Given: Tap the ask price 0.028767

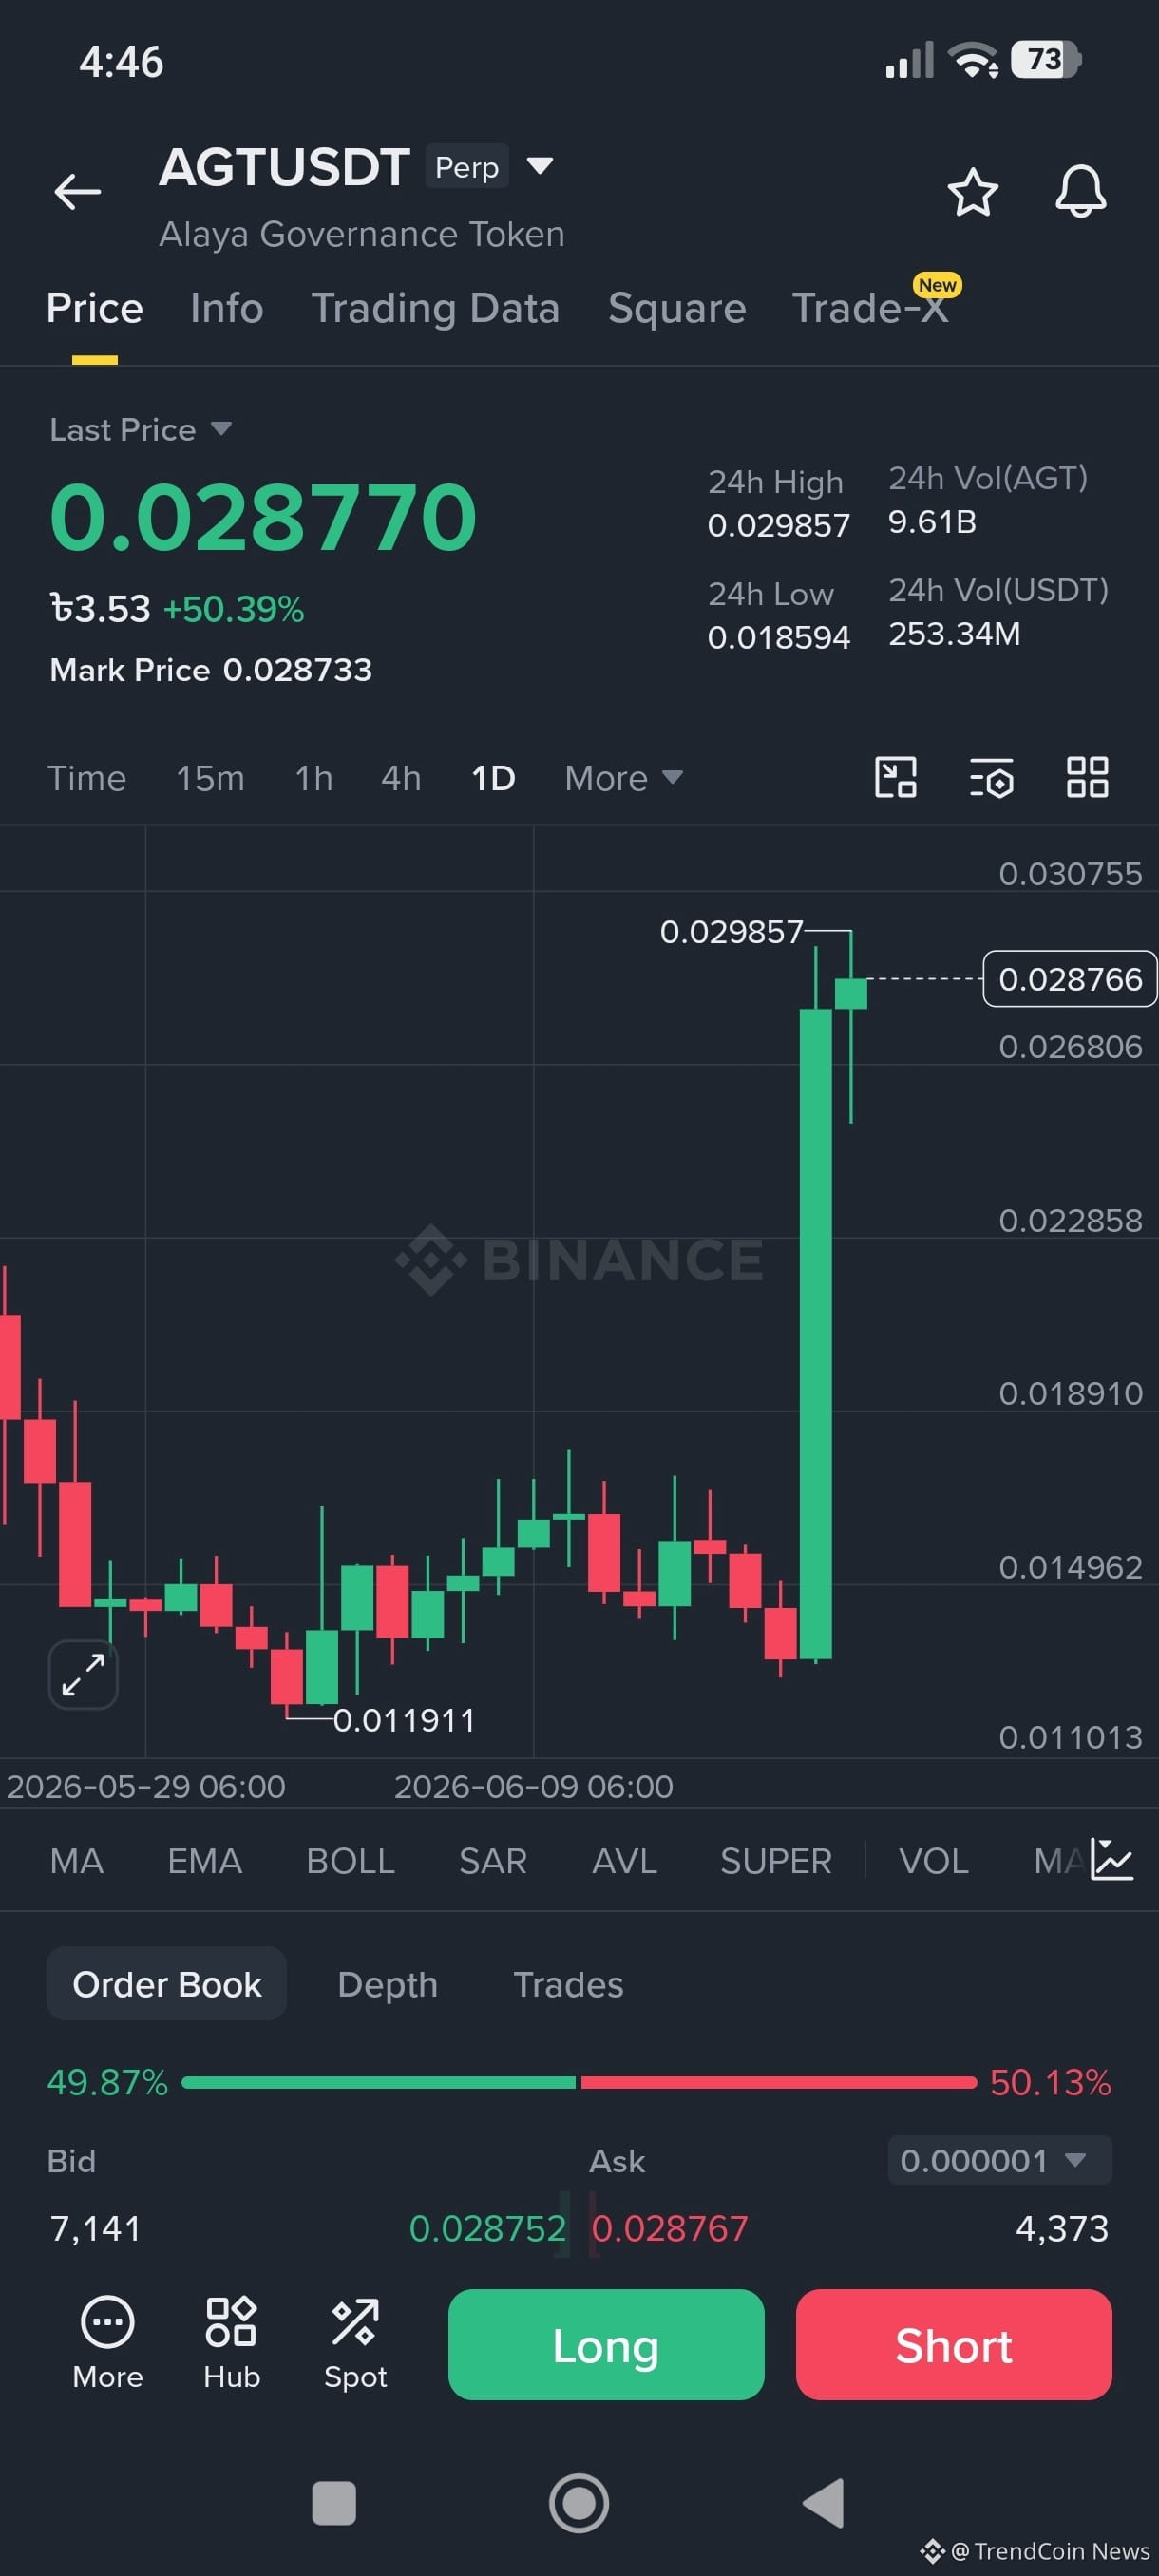Looking at the screenshot, I should [x=670, y=2228].
